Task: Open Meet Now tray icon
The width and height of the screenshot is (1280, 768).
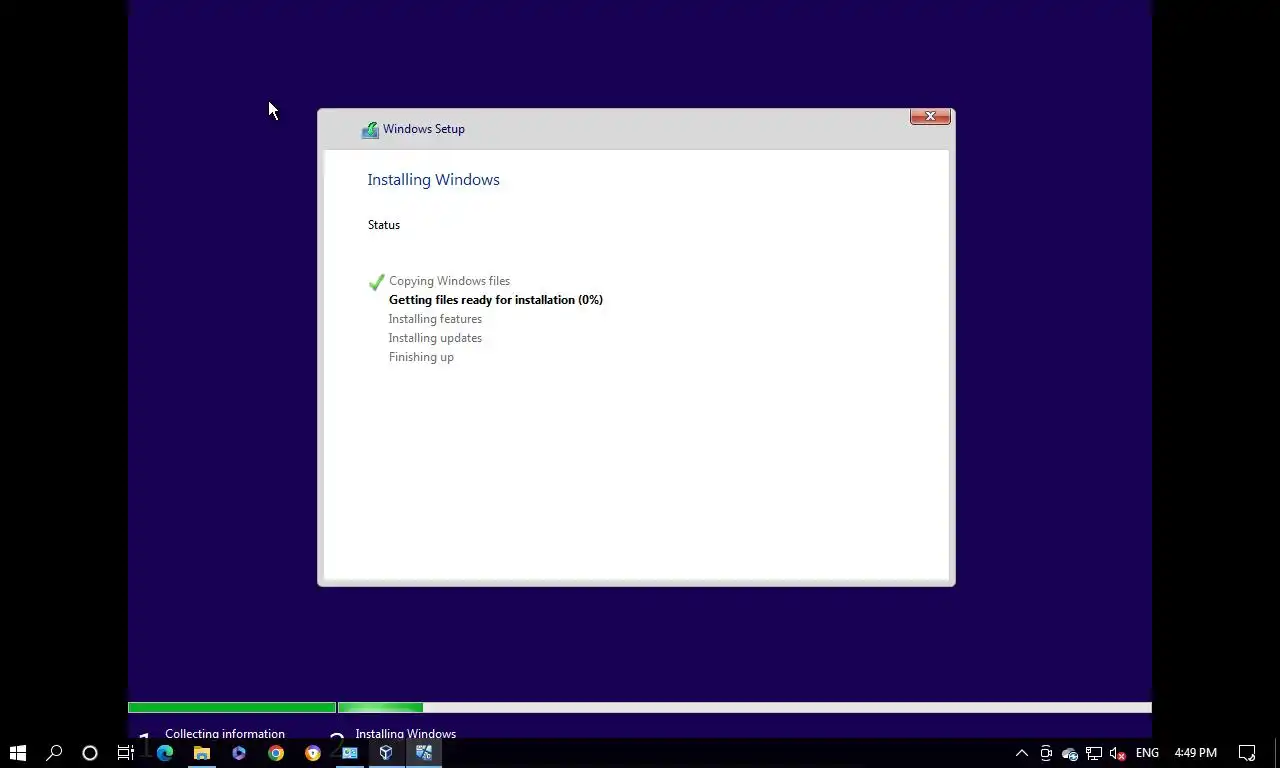Action: tap(1046, 753)
